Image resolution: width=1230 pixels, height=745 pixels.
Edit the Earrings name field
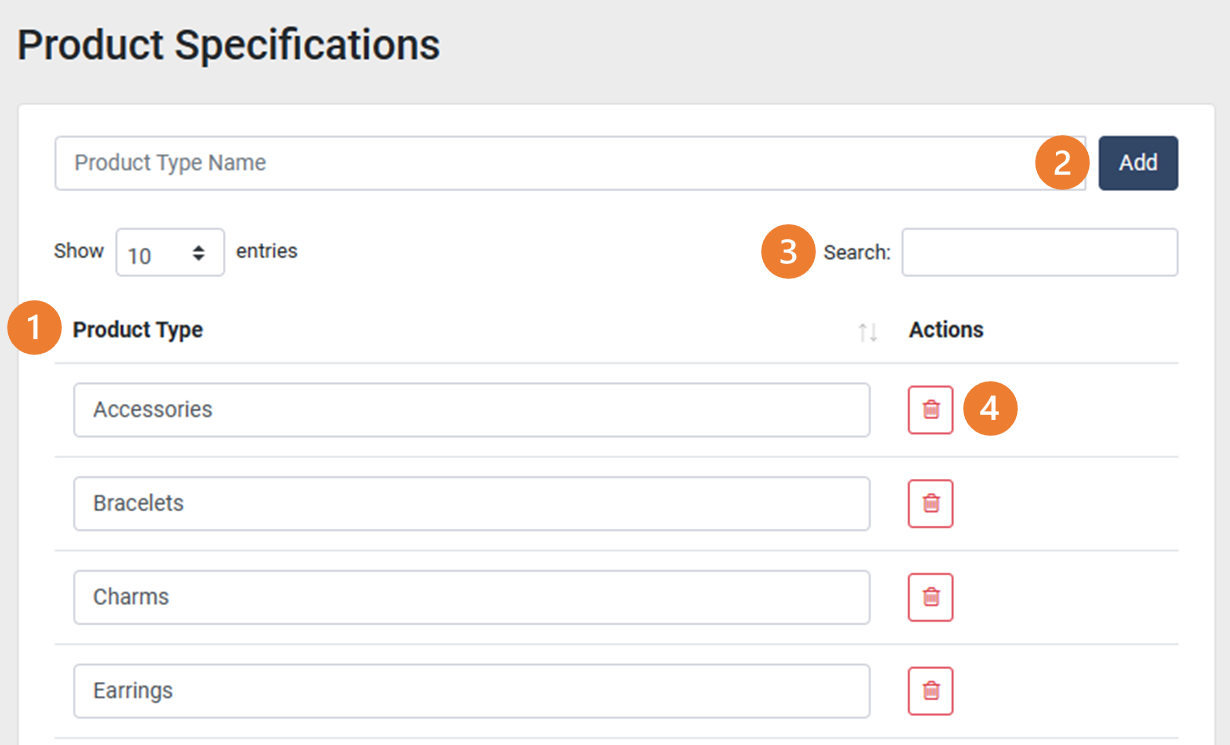pyautogui.click(x=470, y=690)
